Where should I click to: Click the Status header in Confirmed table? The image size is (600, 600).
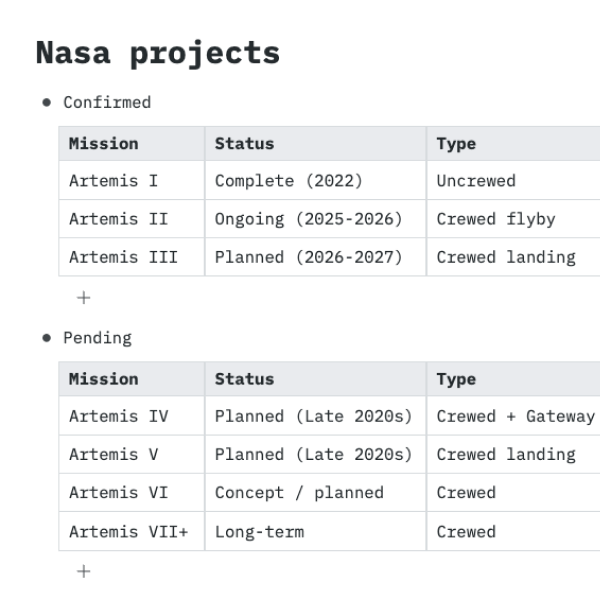(x=316, y=143)
